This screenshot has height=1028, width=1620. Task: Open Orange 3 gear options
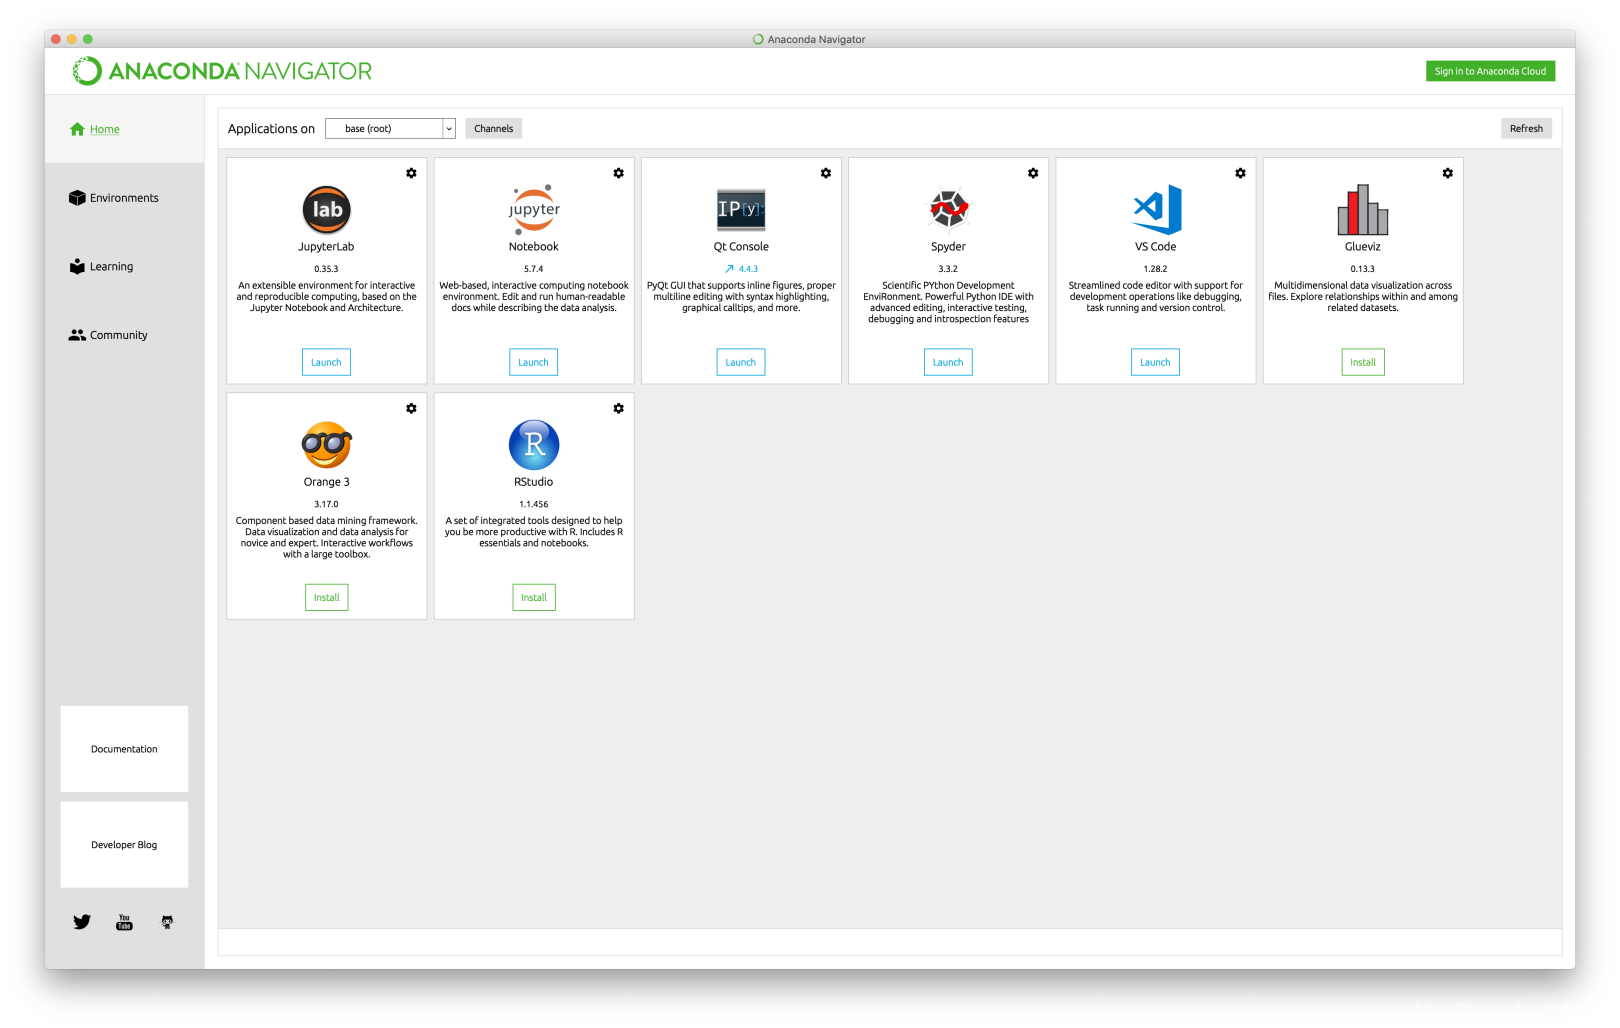[411, 408]
